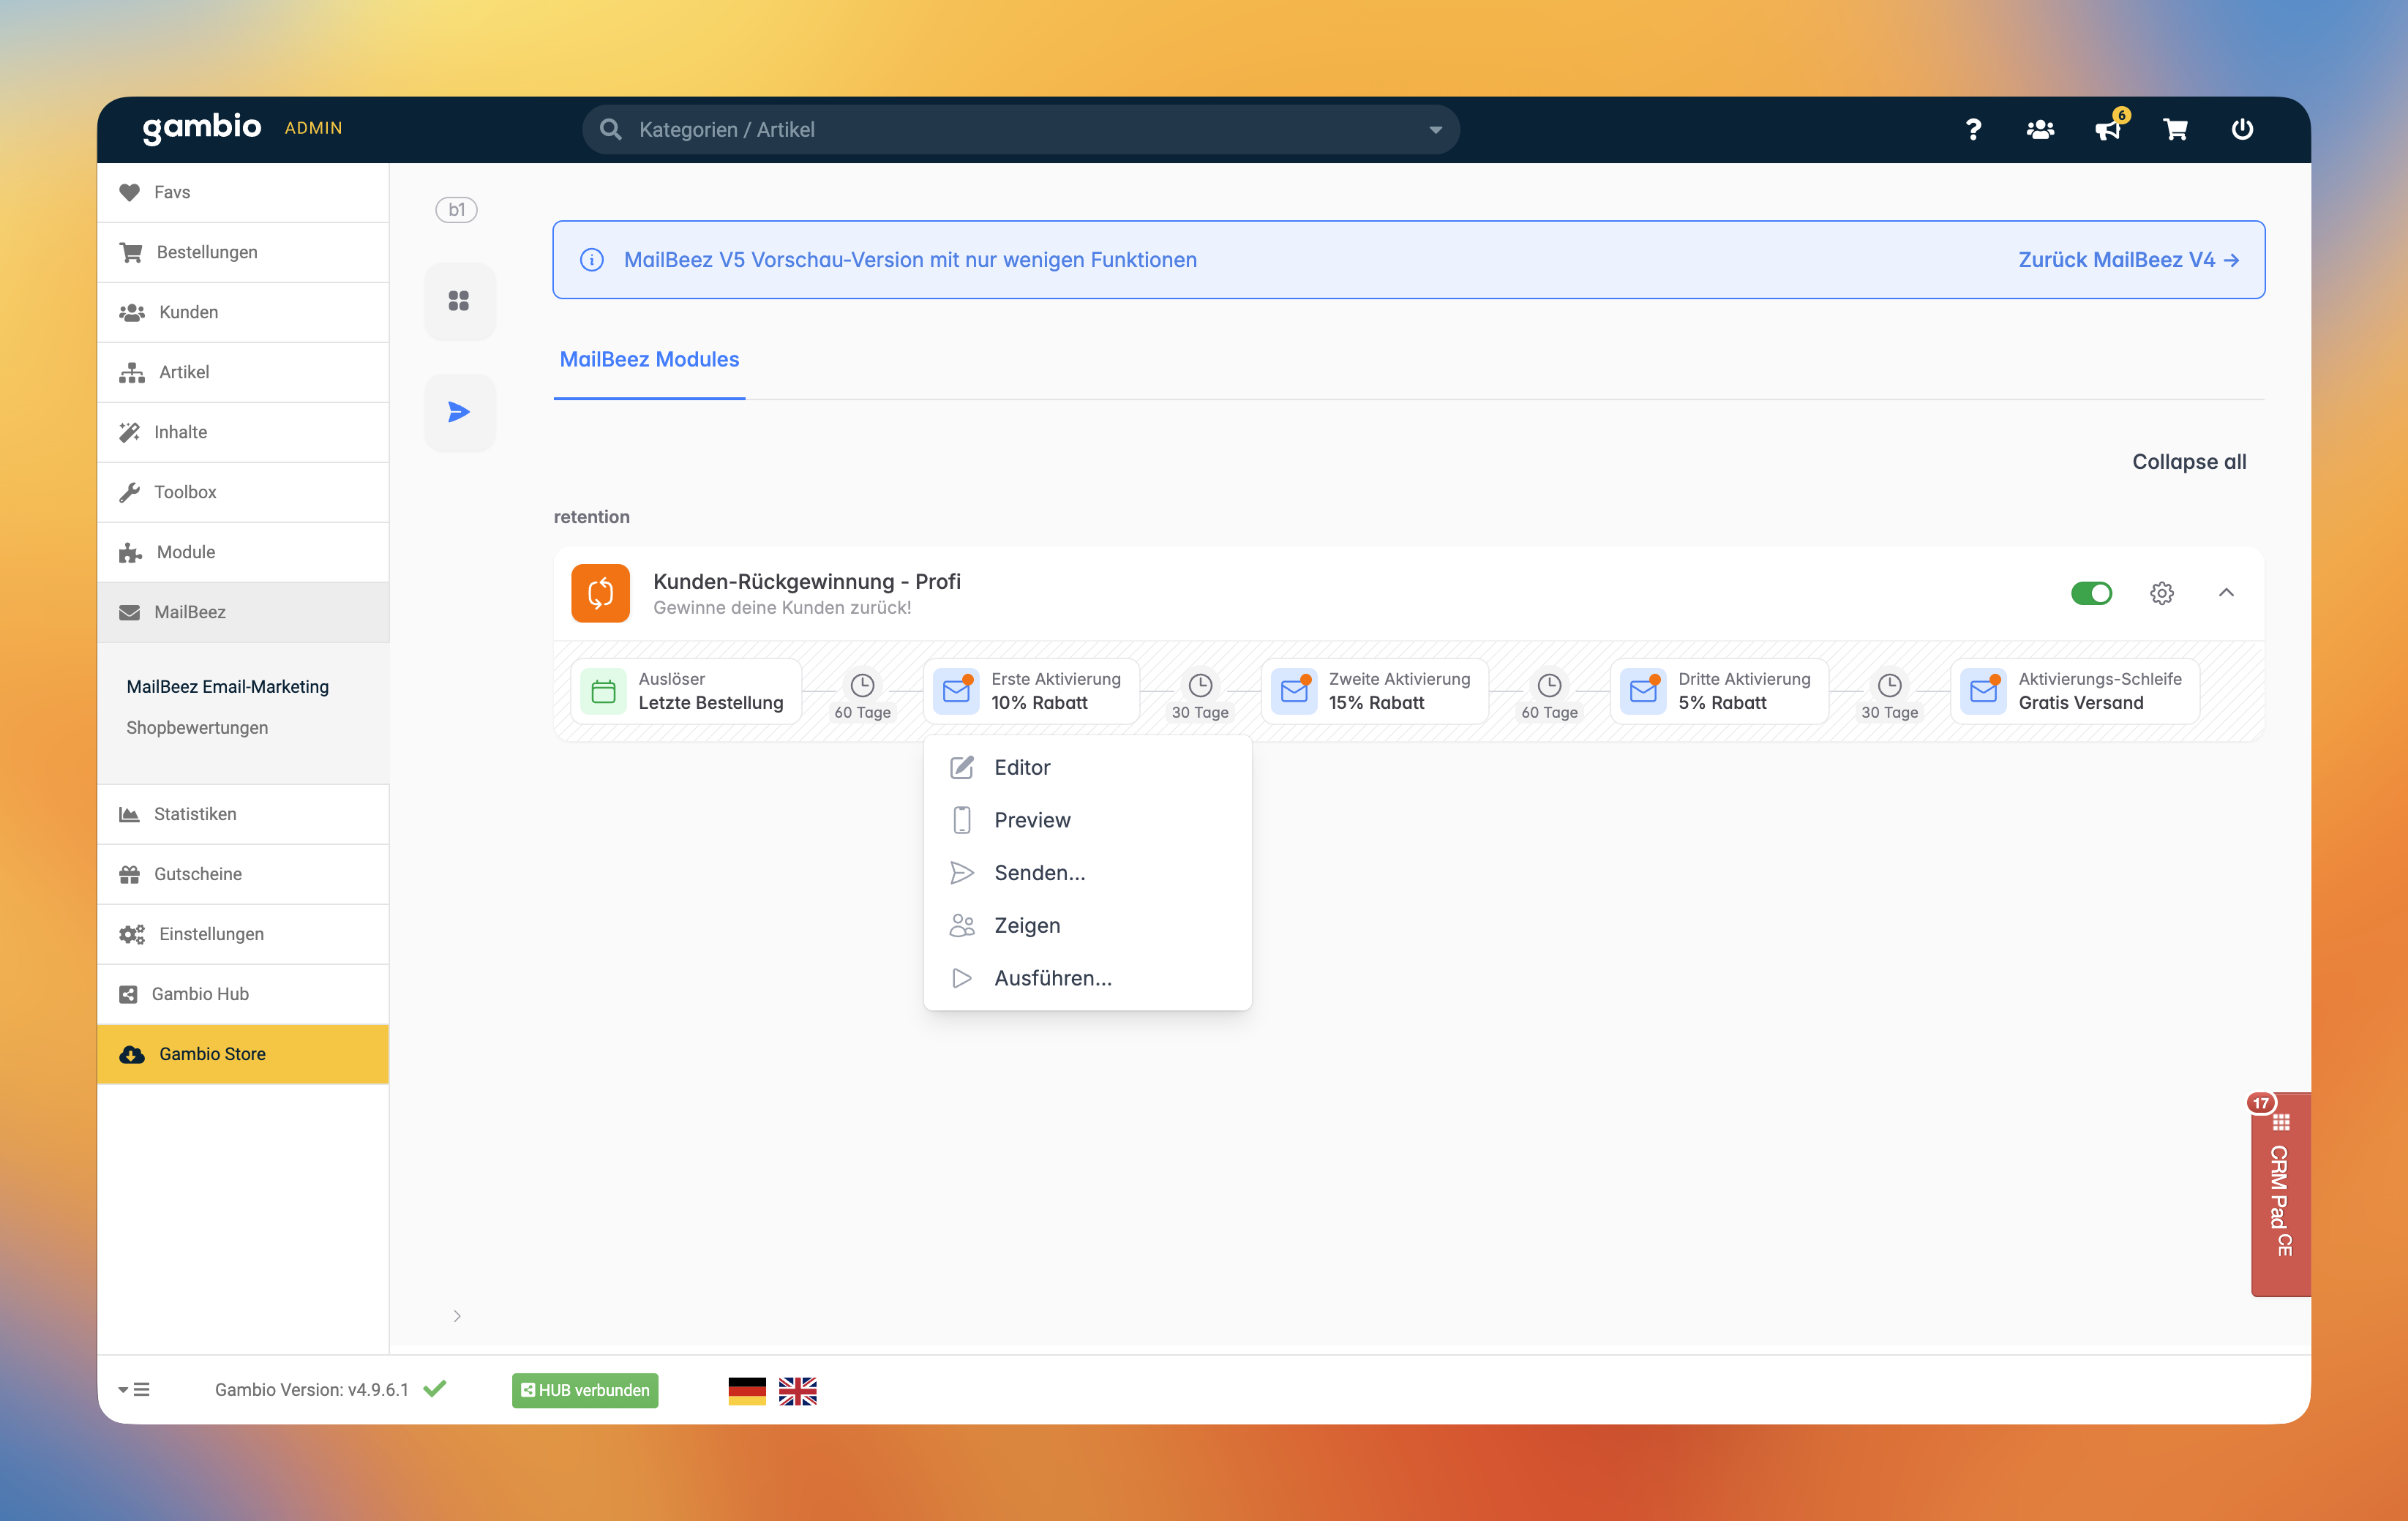The image size is (2408, 1521).
Task: Open module settings gear icon
Action: 2161,593
